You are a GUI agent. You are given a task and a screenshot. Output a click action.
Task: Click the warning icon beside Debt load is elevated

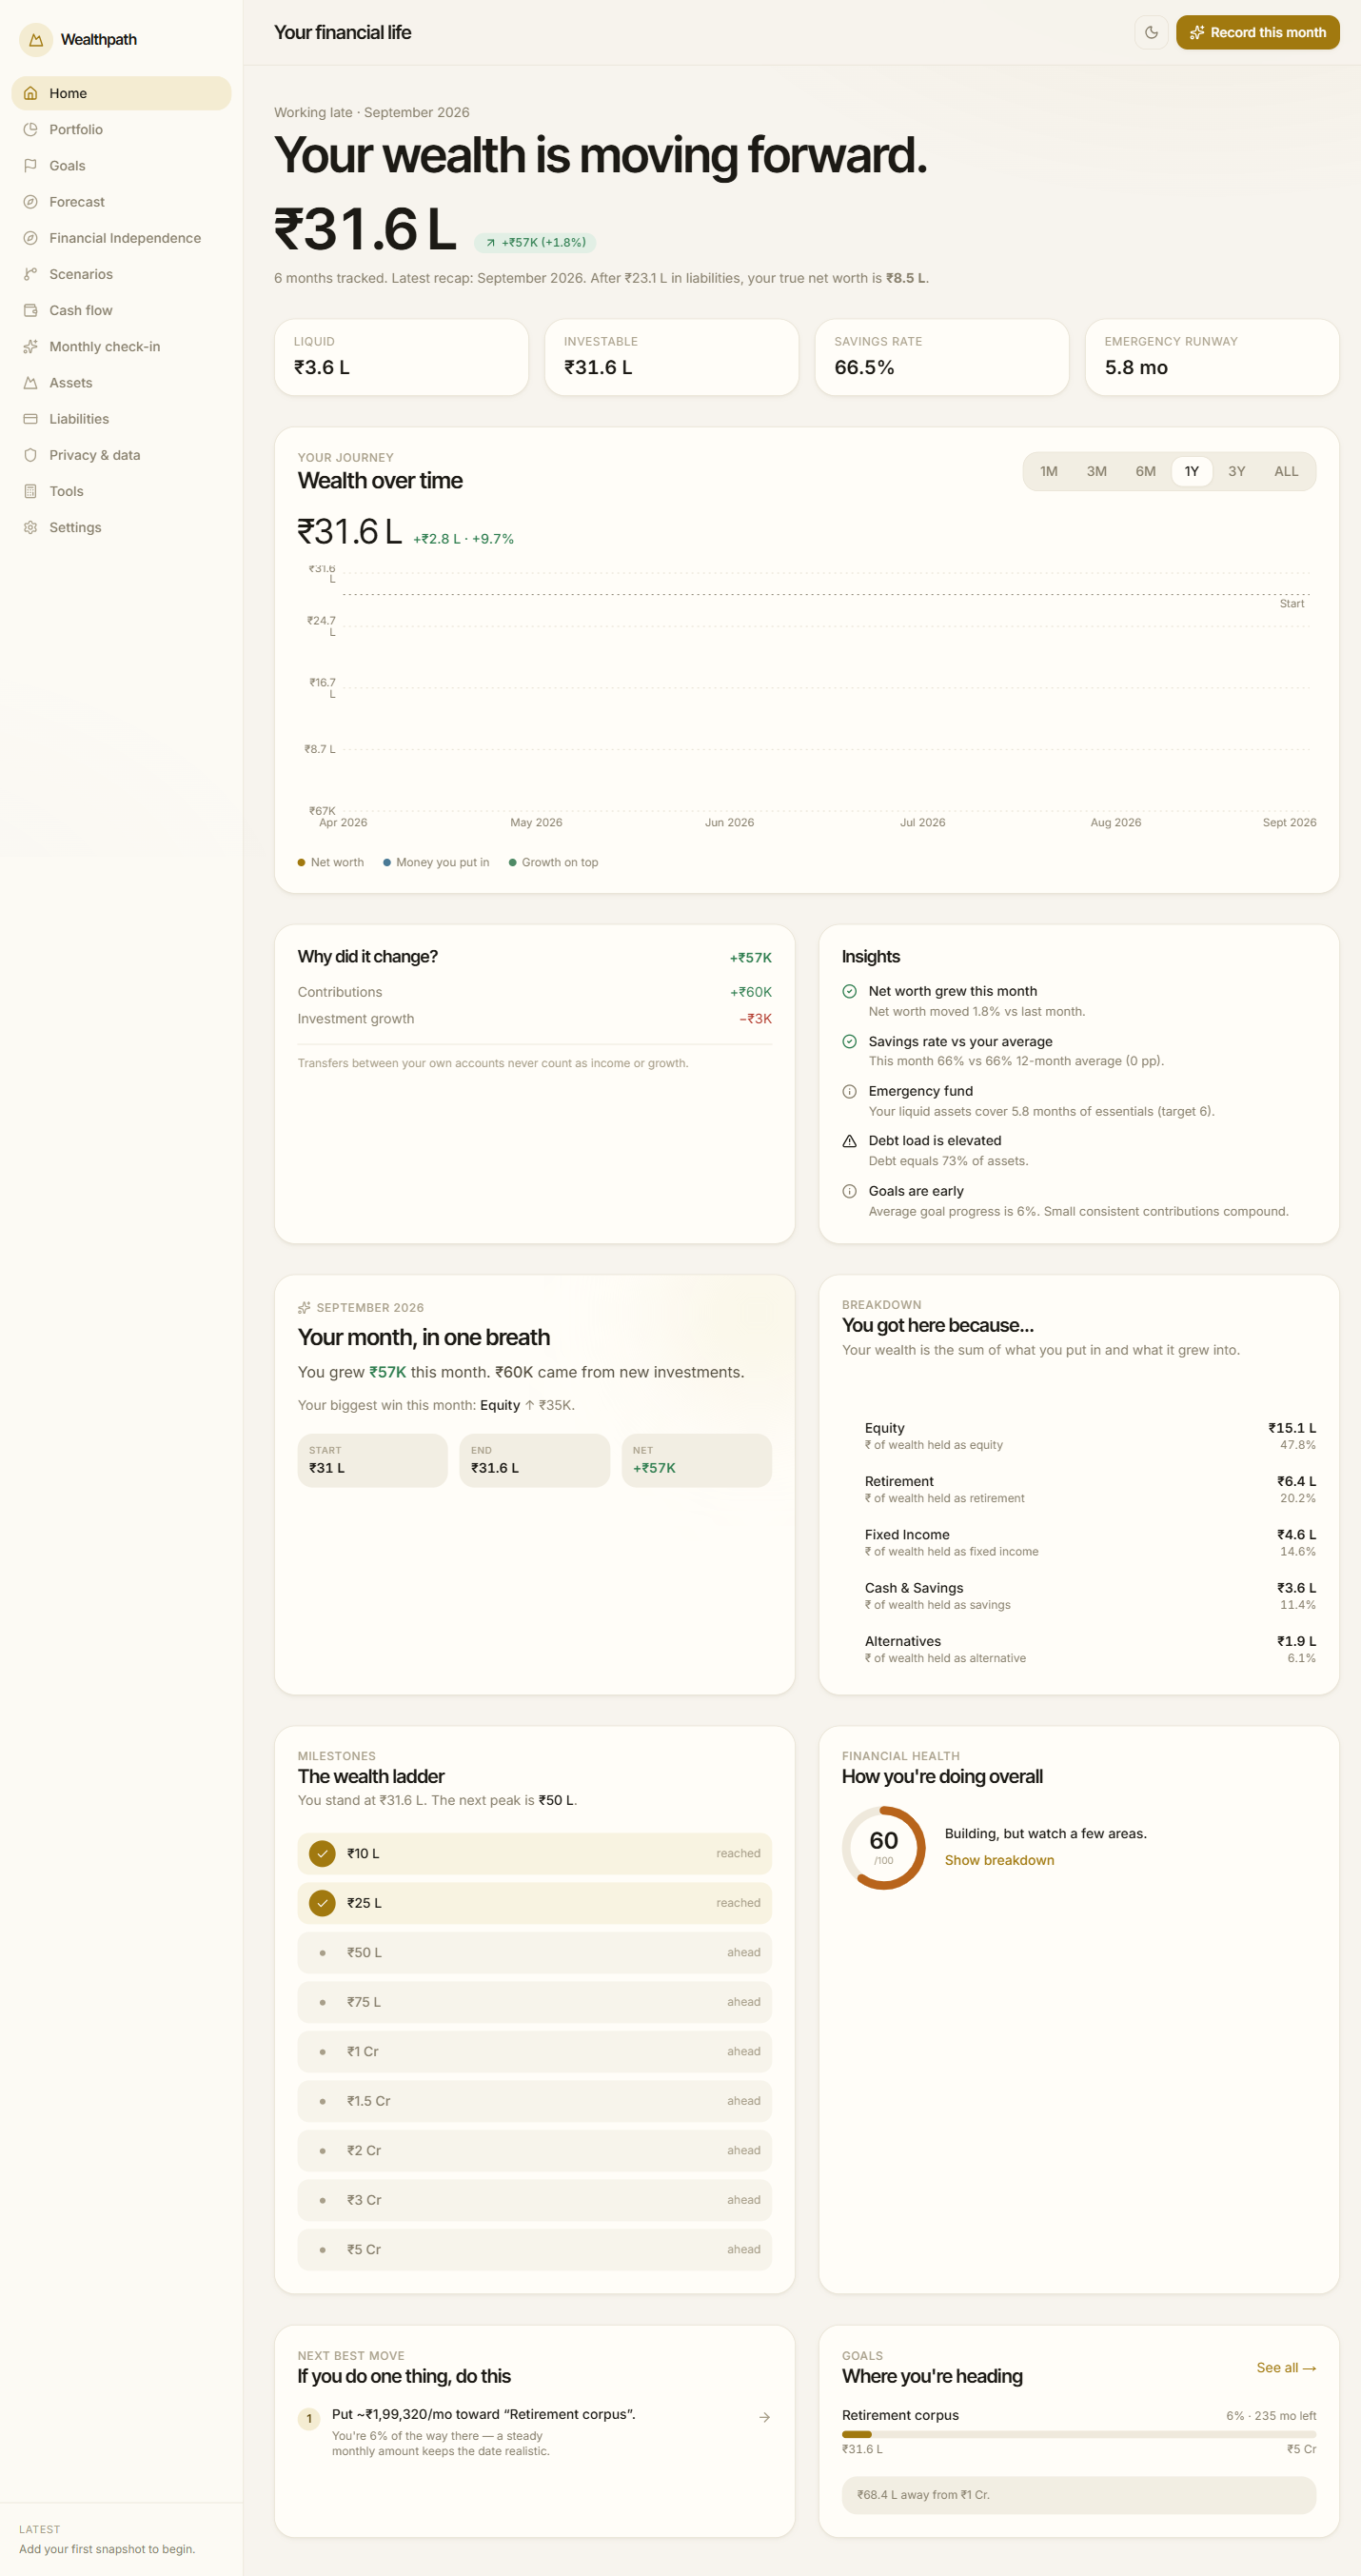(x=849, y=1141)
